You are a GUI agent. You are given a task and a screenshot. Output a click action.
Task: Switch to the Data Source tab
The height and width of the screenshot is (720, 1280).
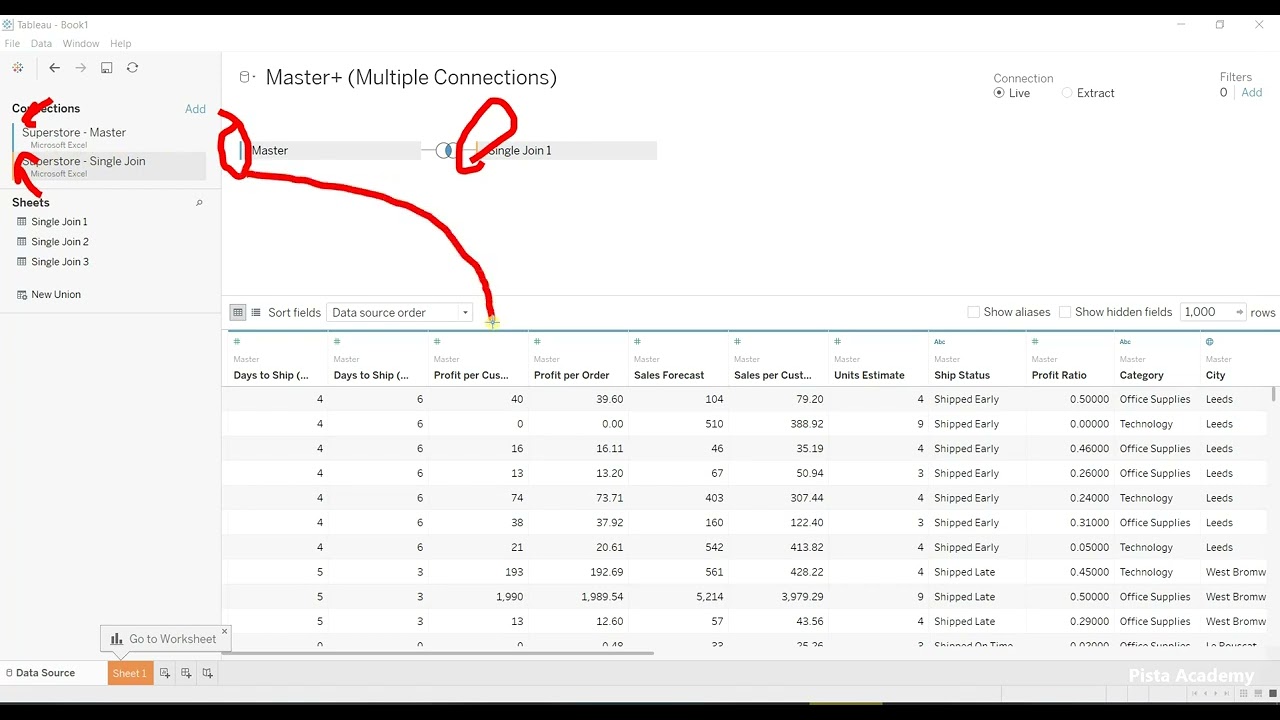click(x=41, y=673)
